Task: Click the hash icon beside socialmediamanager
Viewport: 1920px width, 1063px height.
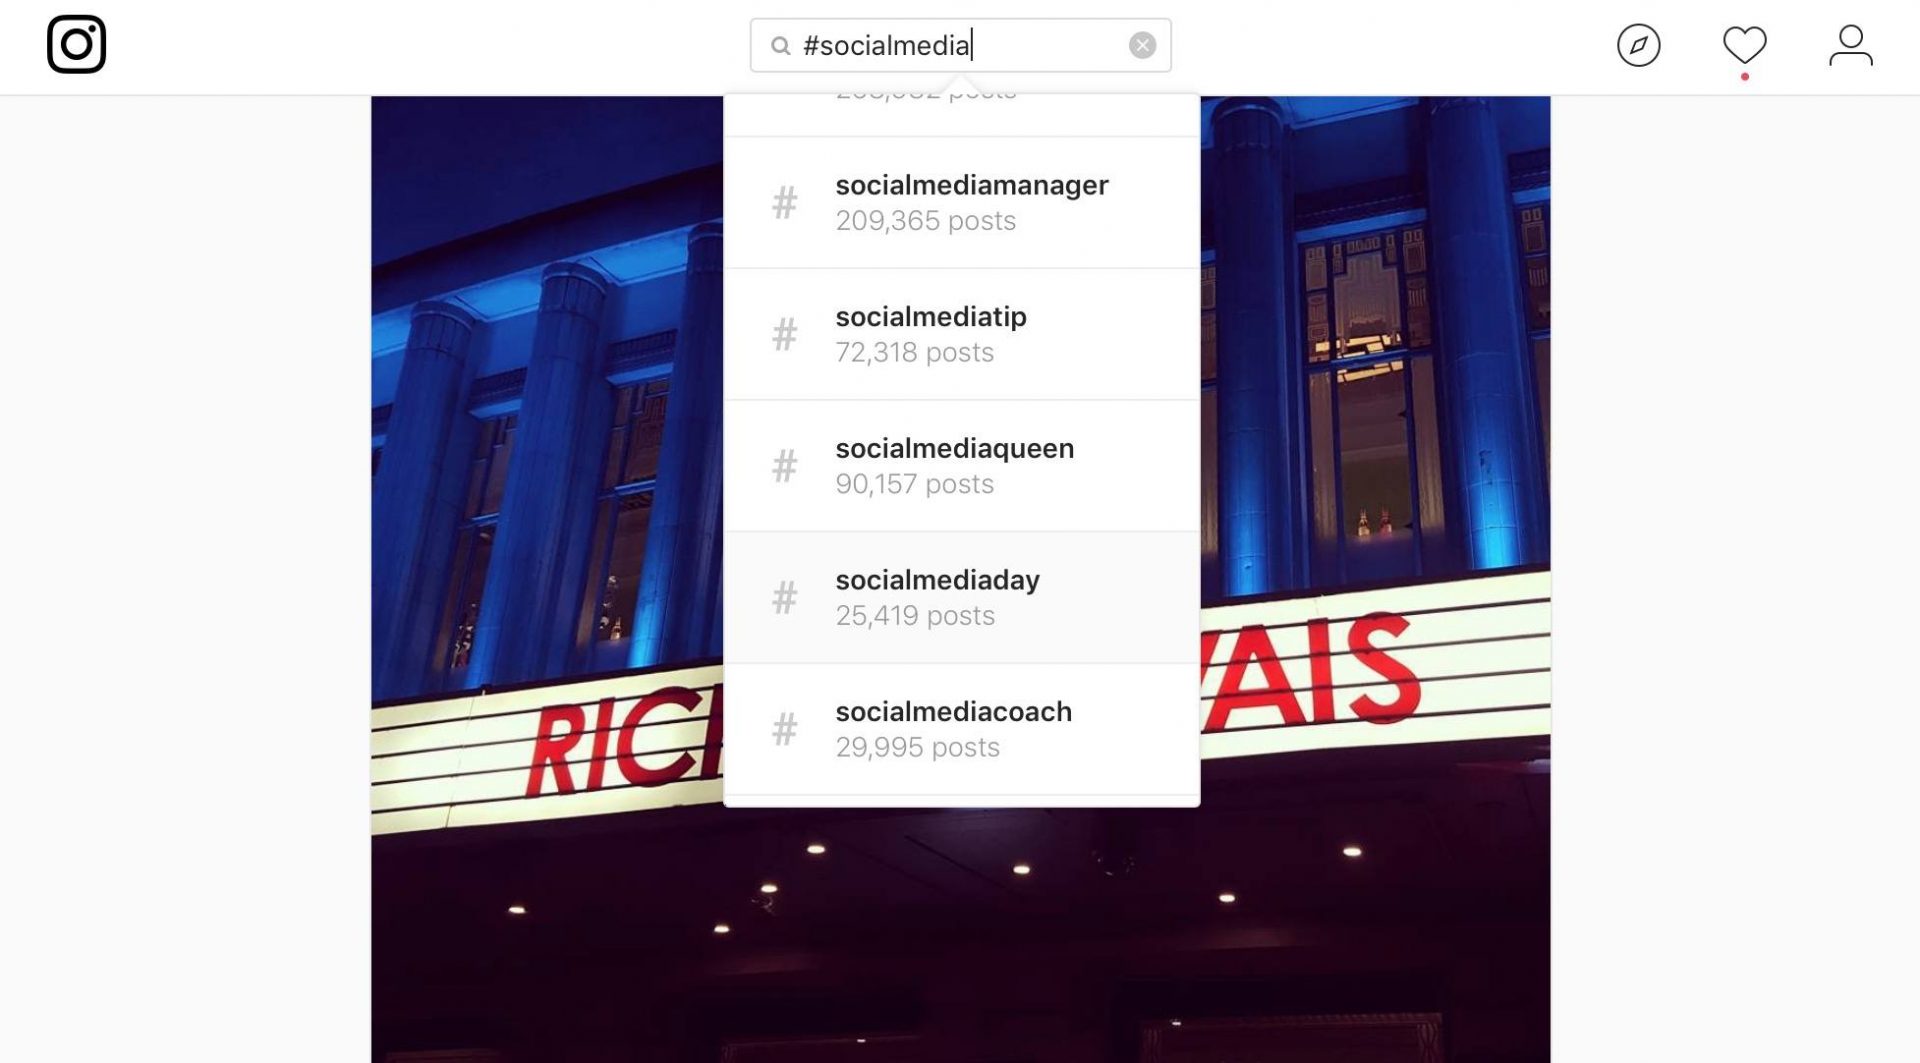Action: (x=785, y=203)
